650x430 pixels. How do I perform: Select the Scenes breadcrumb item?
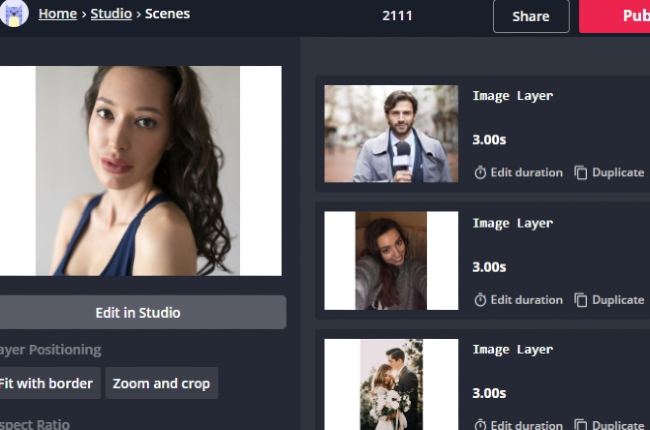pyautogui.click(x=167, y=14)
